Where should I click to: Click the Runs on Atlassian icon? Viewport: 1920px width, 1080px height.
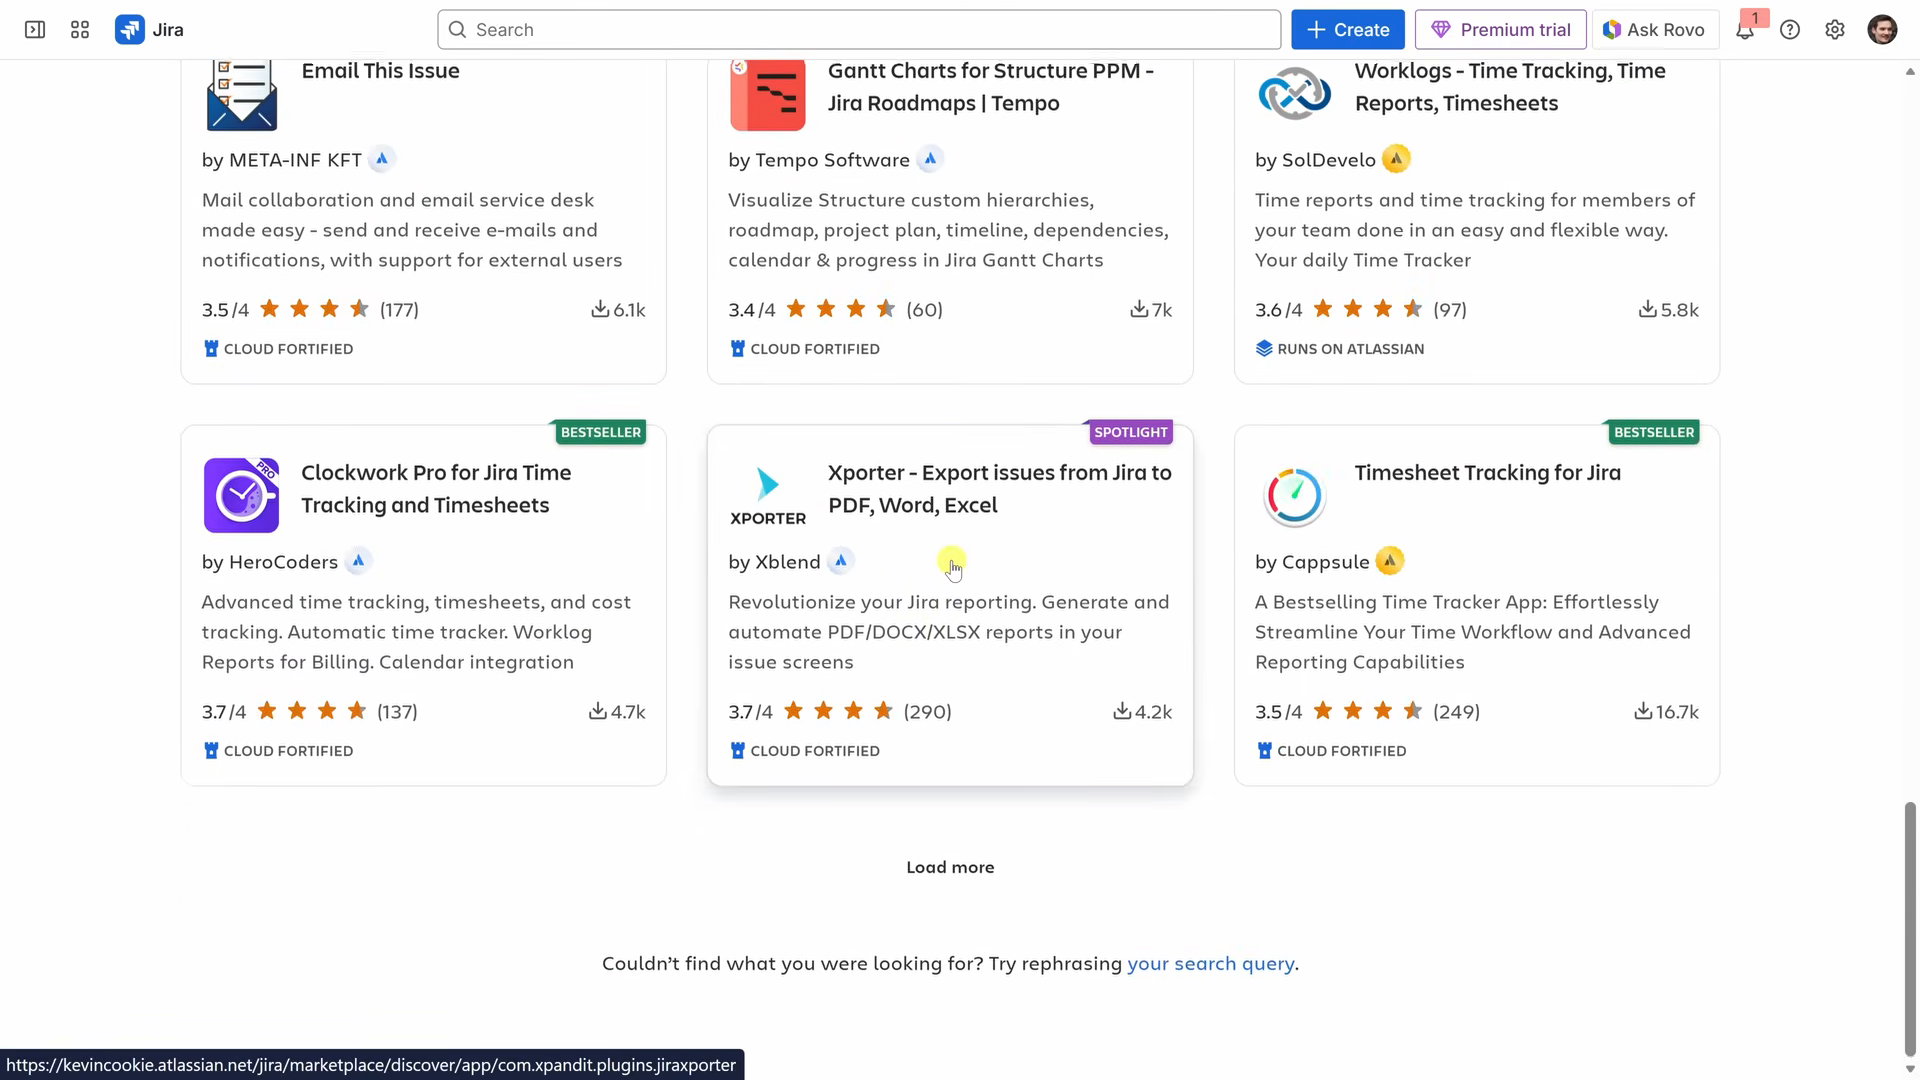[x=1264, y=349]
